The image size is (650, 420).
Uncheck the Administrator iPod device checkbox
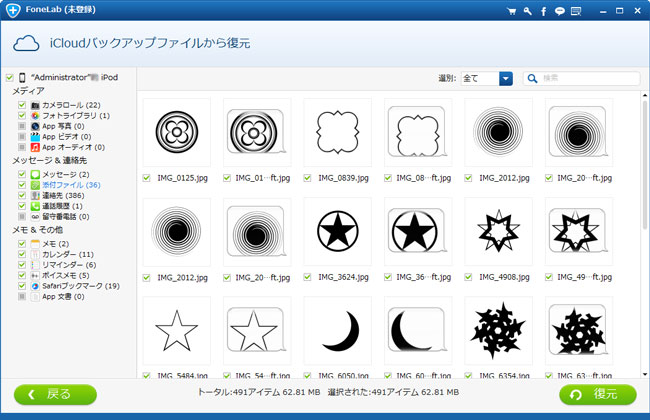[9, 77]
